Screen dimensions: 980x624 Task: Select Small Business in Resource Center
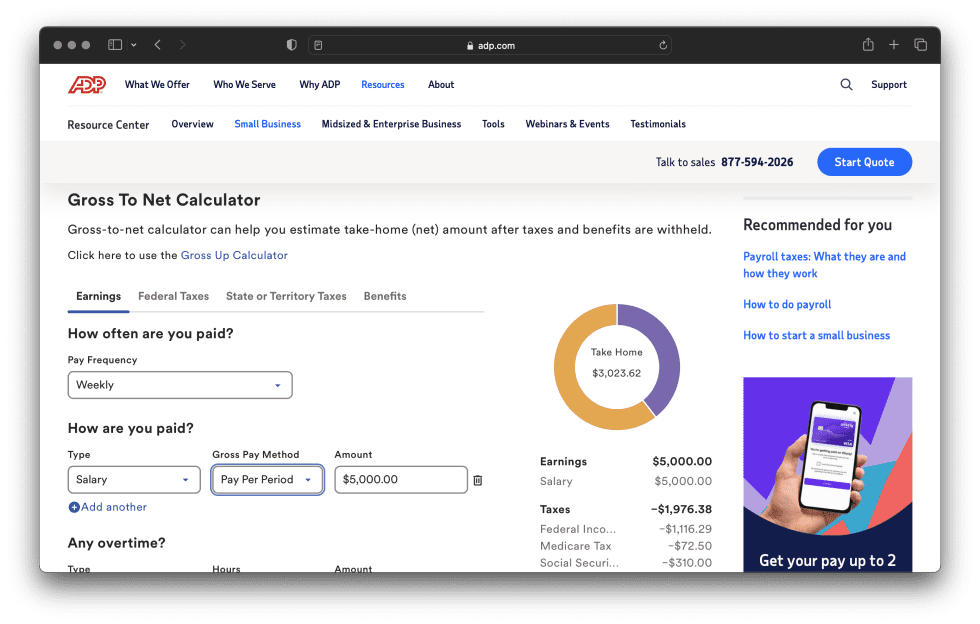tap(268, 124)
